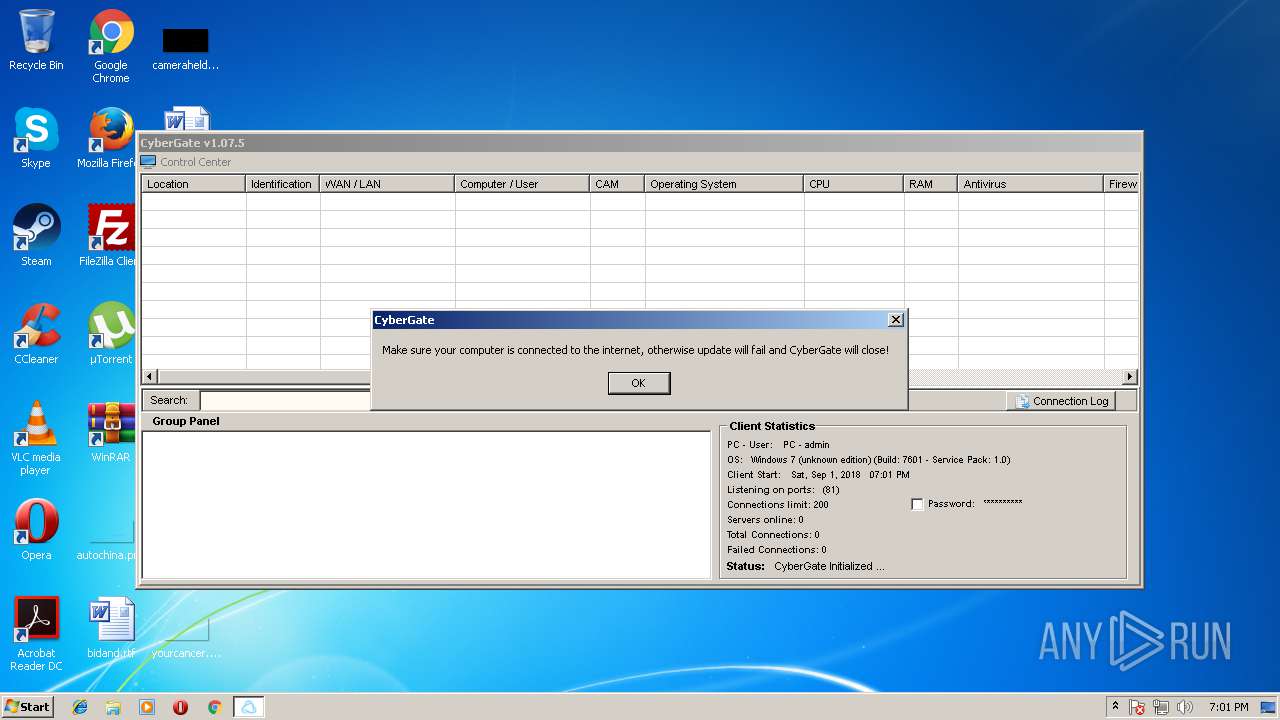Show hidden tray icons arrow
This screenshot has width=1280, height=720.
coord(1115,706)
